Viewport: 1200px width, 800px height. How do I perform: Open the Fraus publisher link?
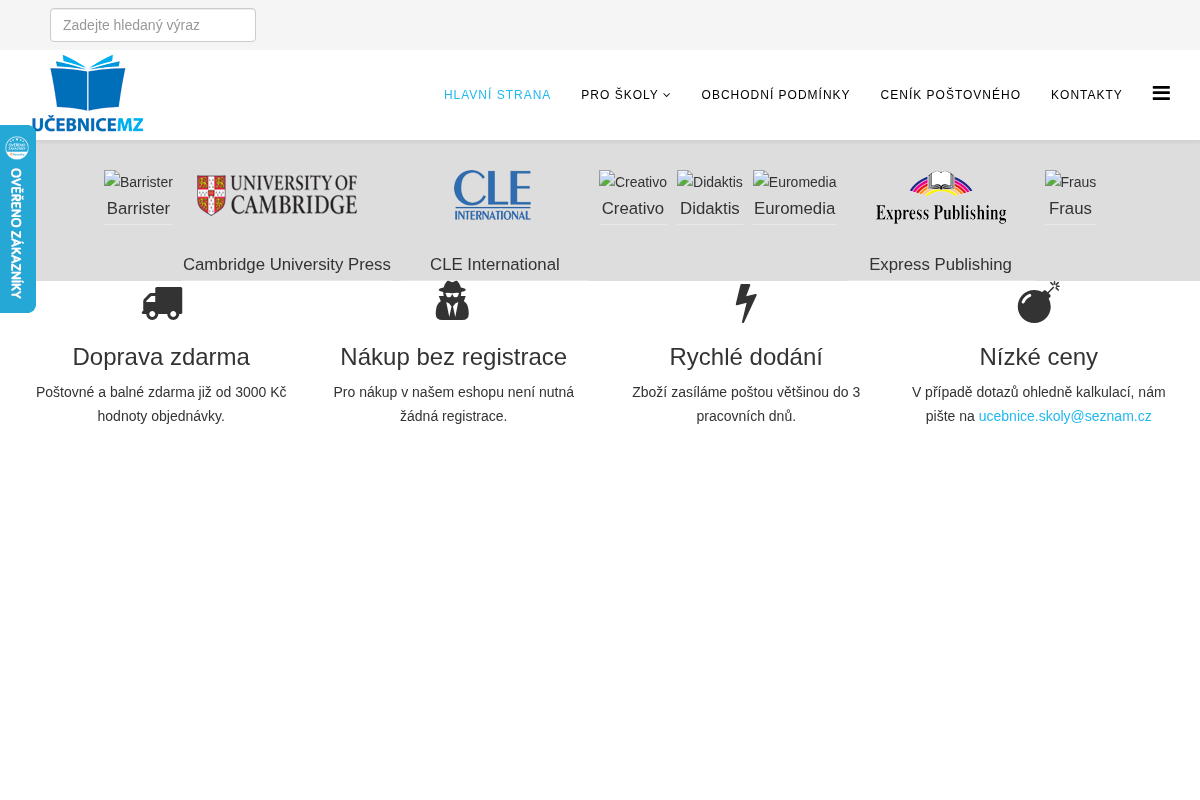[1070, 197]
